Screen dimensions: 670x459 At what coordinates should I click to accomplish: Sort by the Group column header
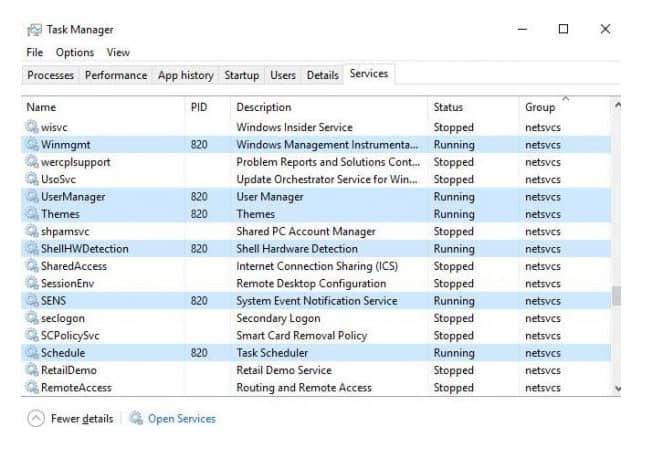point(565,107)
